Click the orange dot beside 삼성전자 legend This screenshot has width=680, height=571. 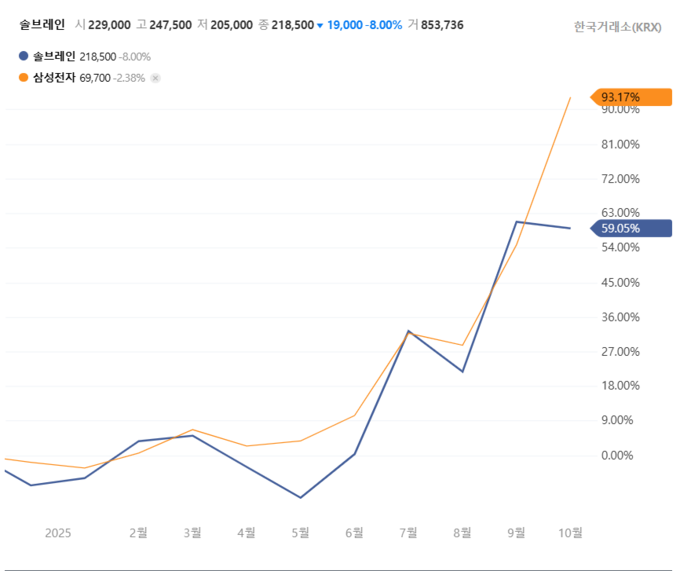point(23,77)
